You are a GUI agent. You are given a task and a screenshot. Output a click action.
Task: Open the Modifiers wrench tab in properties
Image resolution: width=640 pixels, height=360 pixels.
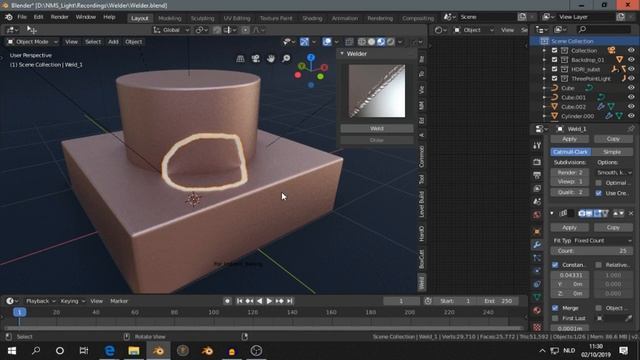coord(537,244)
